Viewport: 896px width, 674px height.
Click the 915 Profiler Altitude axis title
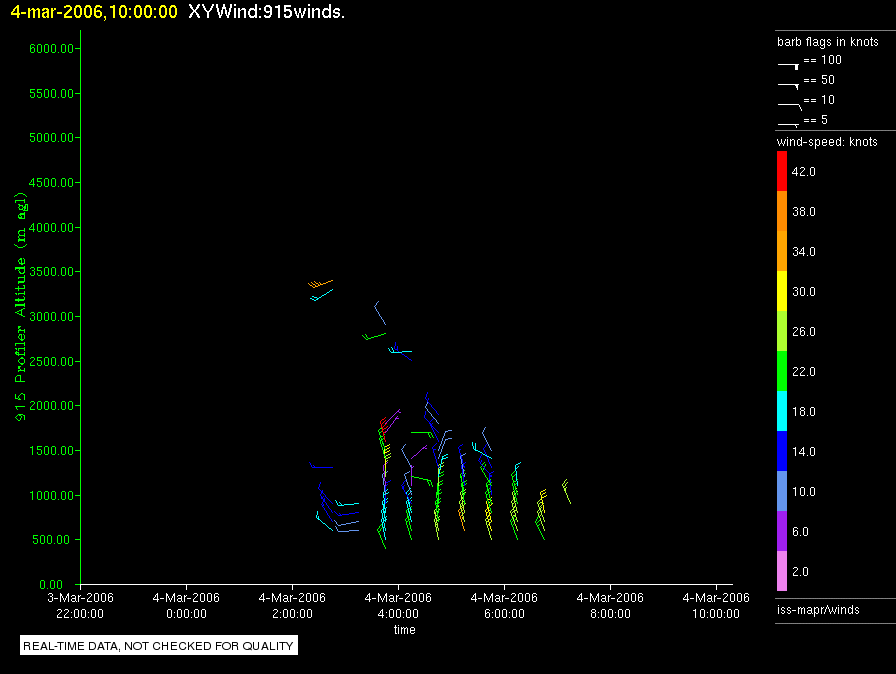pos(21,307)
